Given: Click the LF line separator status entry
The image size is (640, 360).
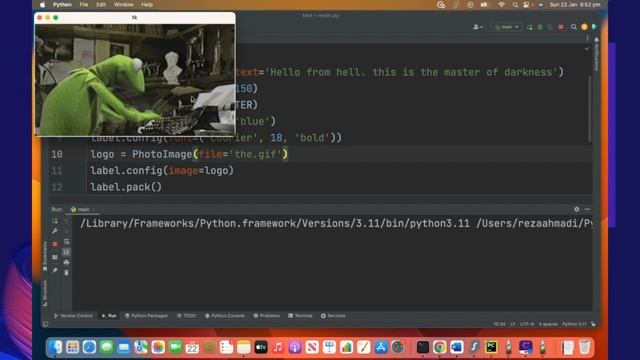Looking at the screenshot, I should (x=512, y=324).
